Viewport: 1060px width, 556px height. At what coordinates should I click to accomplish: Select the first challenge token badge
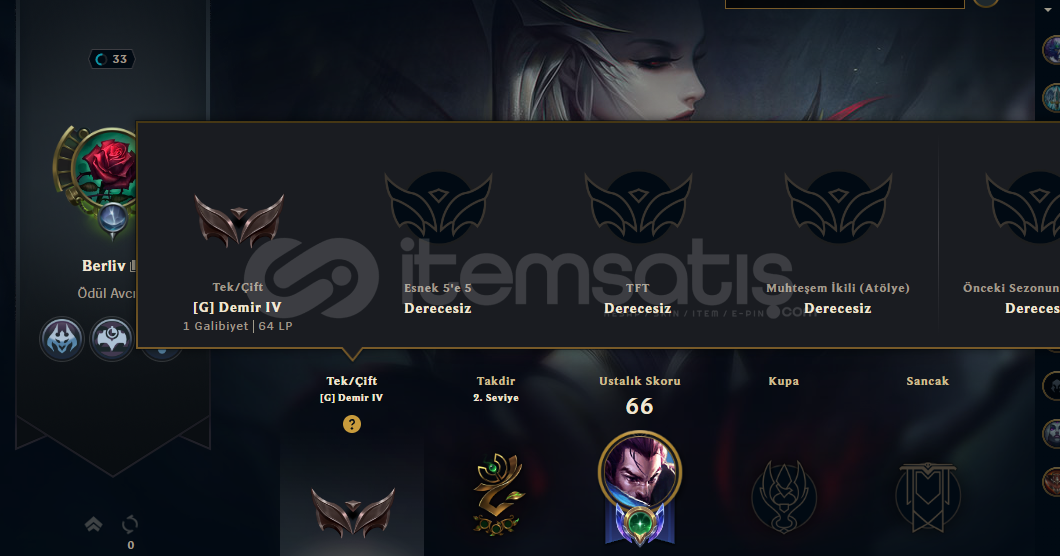click(62, 339)
